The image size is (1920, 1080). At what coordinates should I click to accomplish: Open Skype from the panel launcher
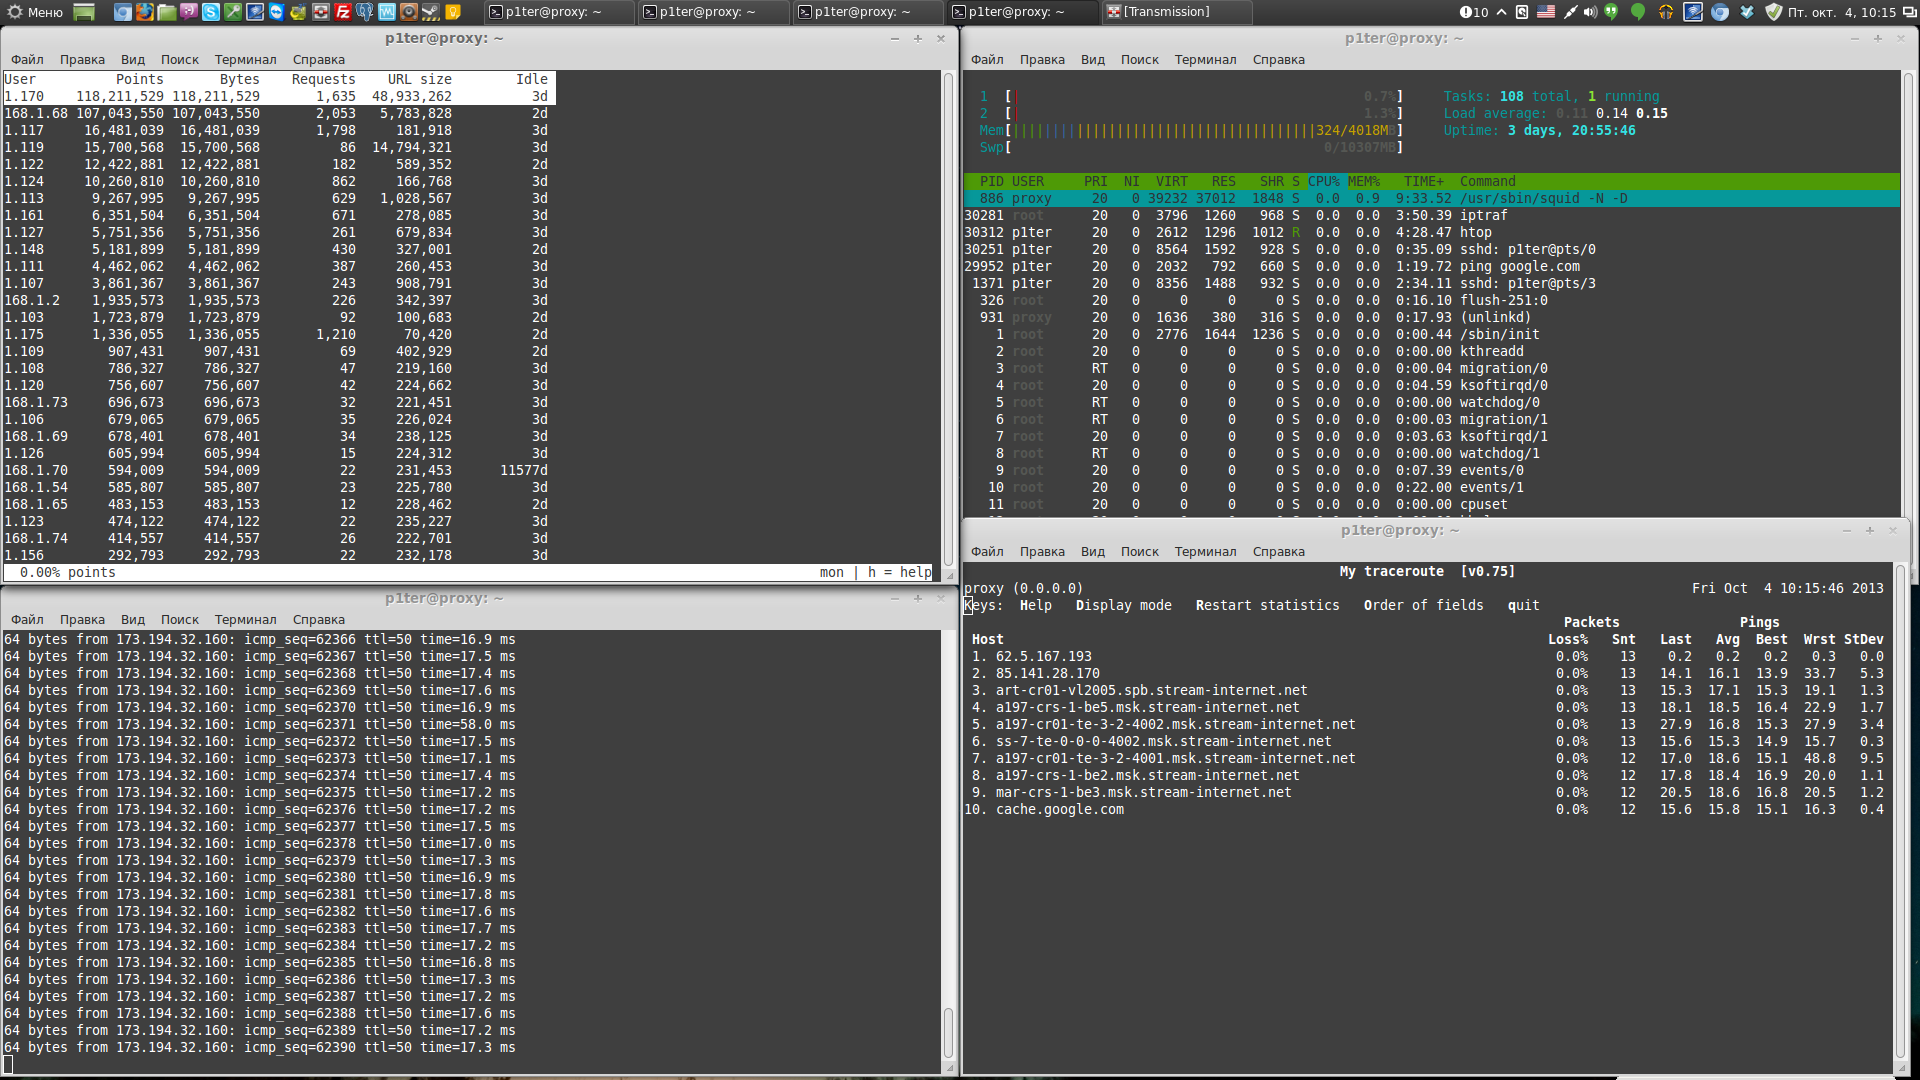[211, 12]
